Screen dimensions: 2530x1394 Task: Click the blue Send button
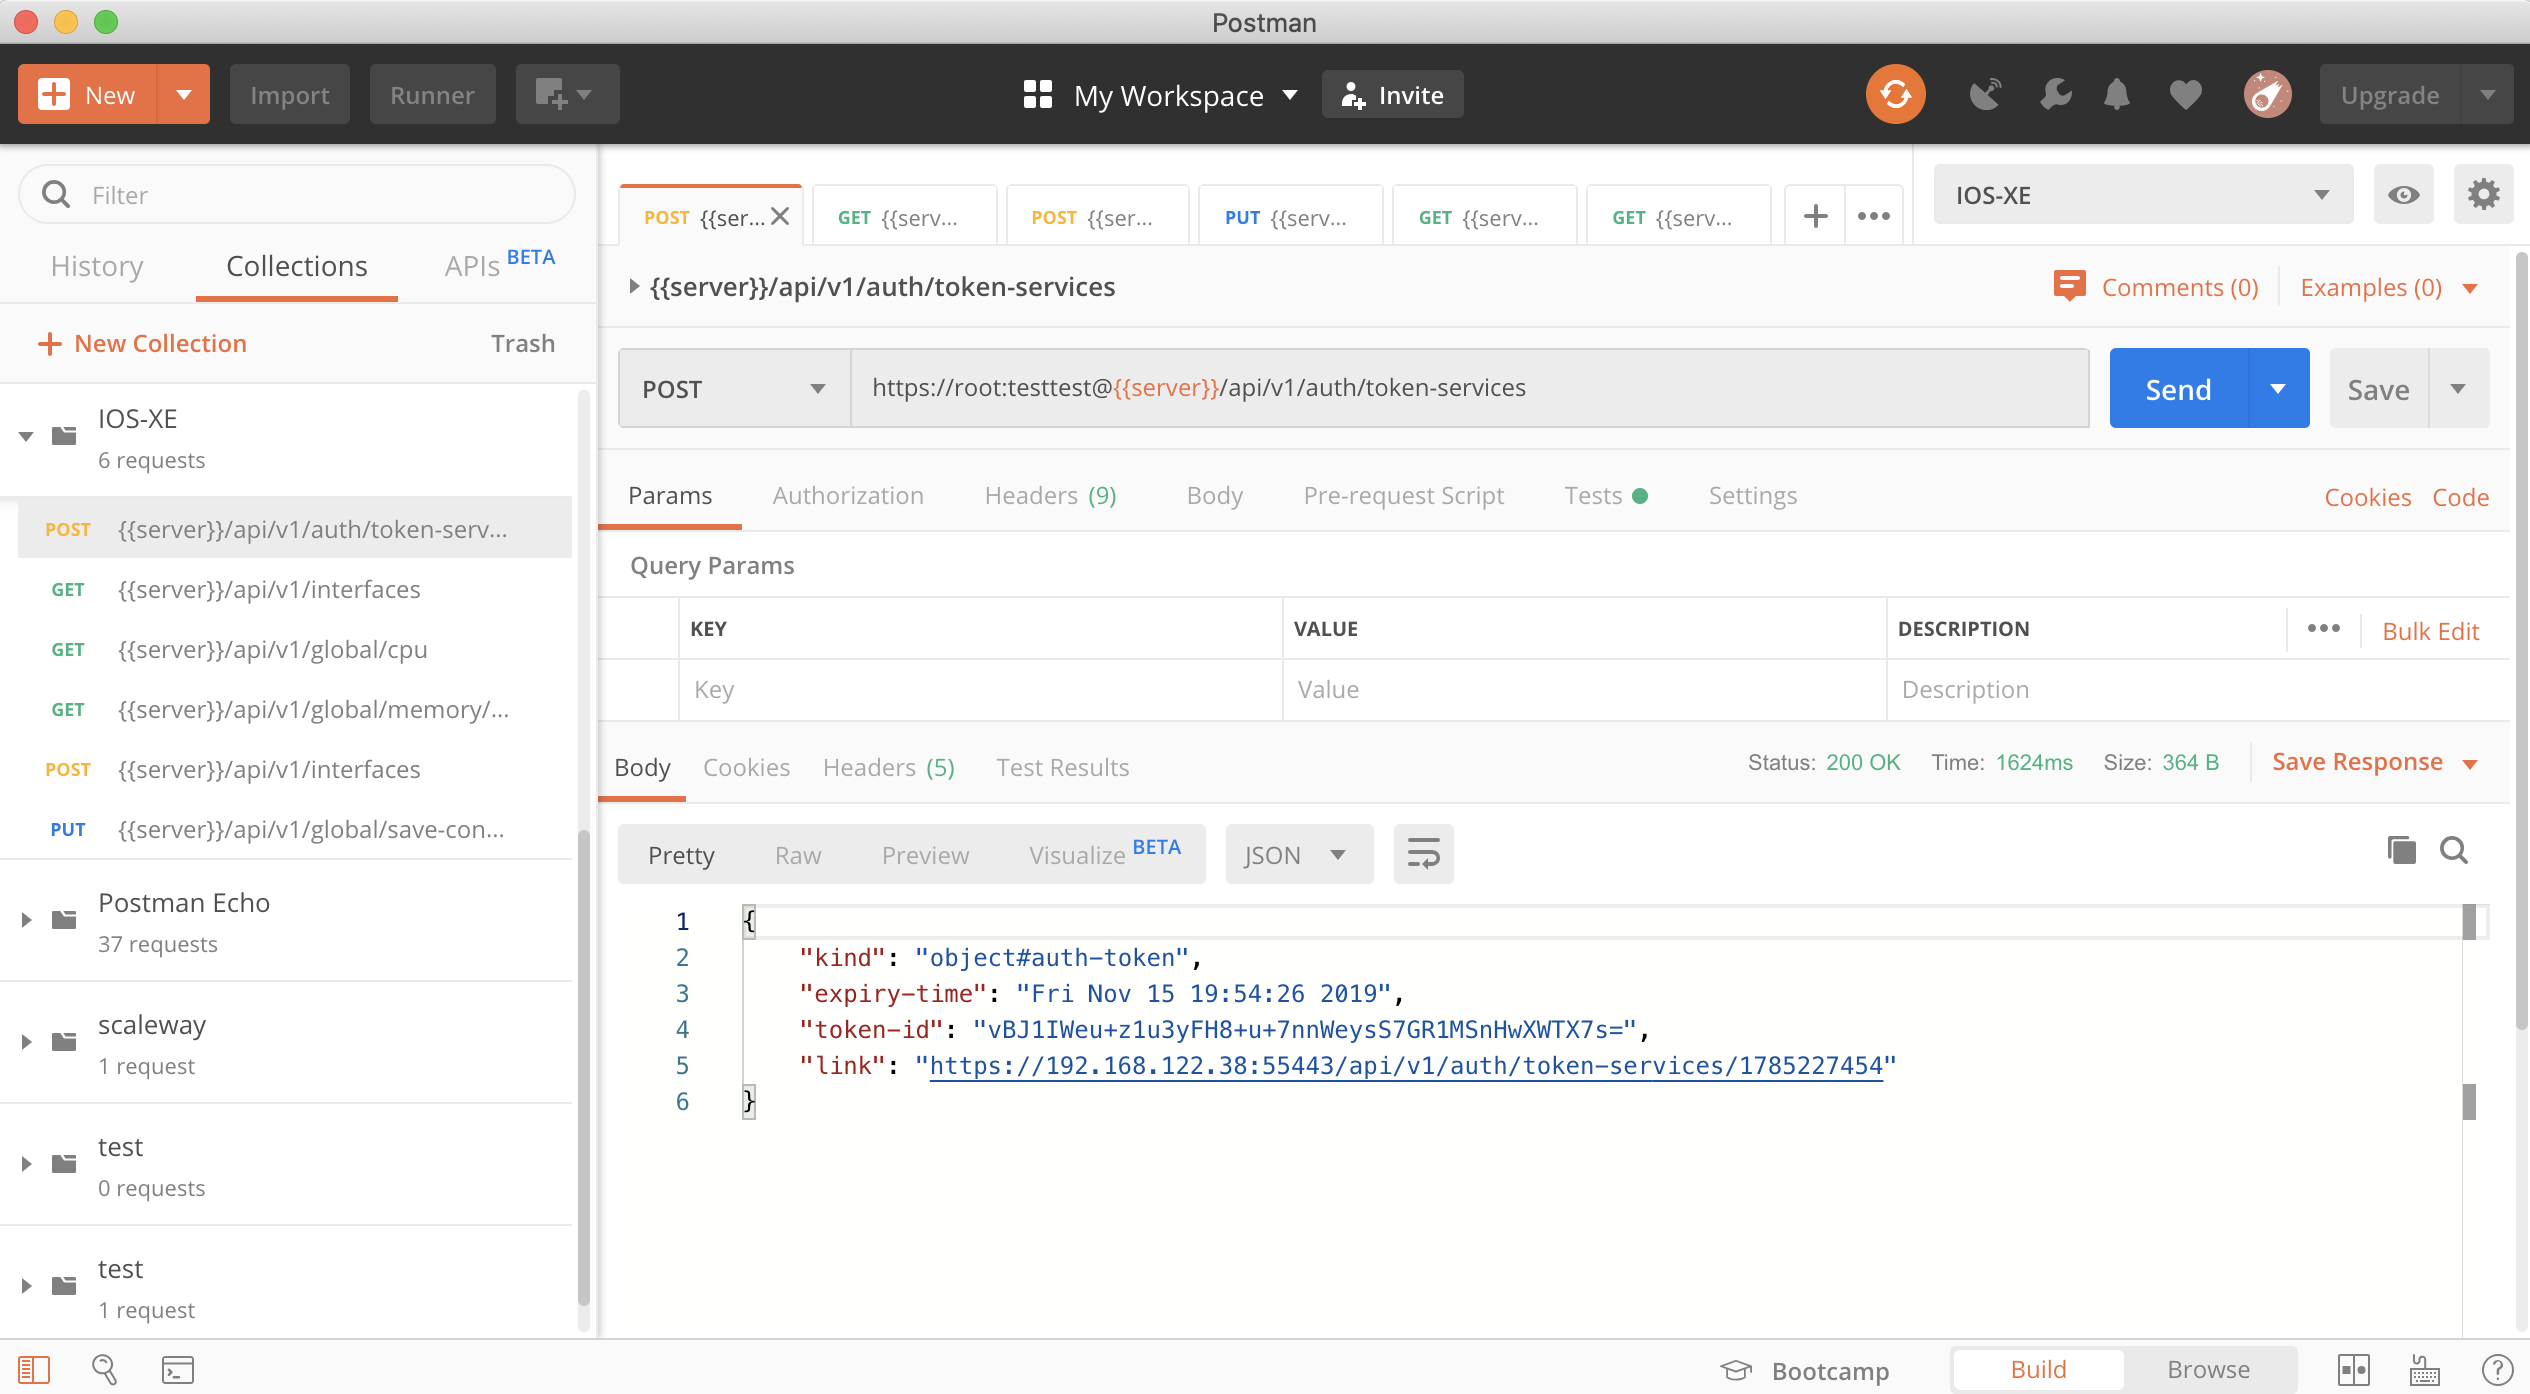click(2178, 389)
